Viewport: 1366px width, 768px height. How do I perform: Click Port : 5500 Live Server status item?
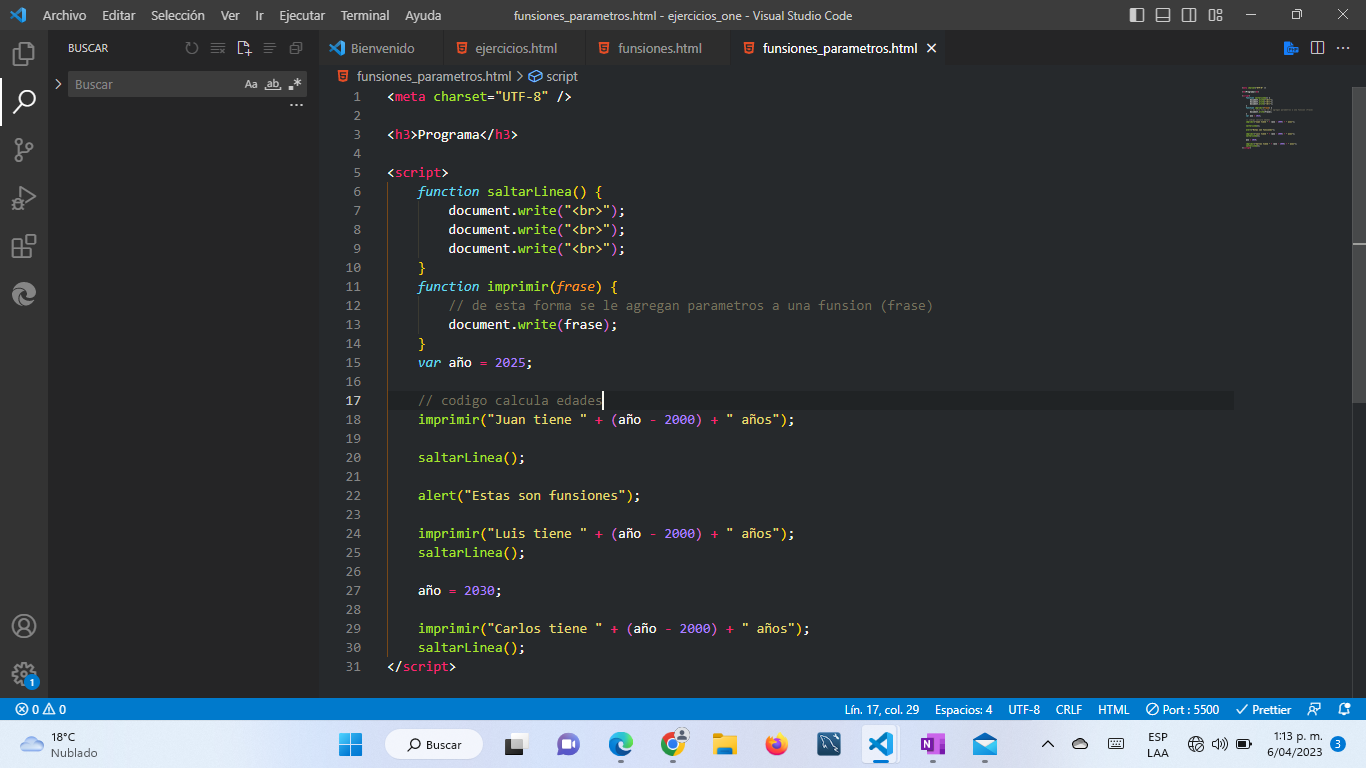(1183, 709)
